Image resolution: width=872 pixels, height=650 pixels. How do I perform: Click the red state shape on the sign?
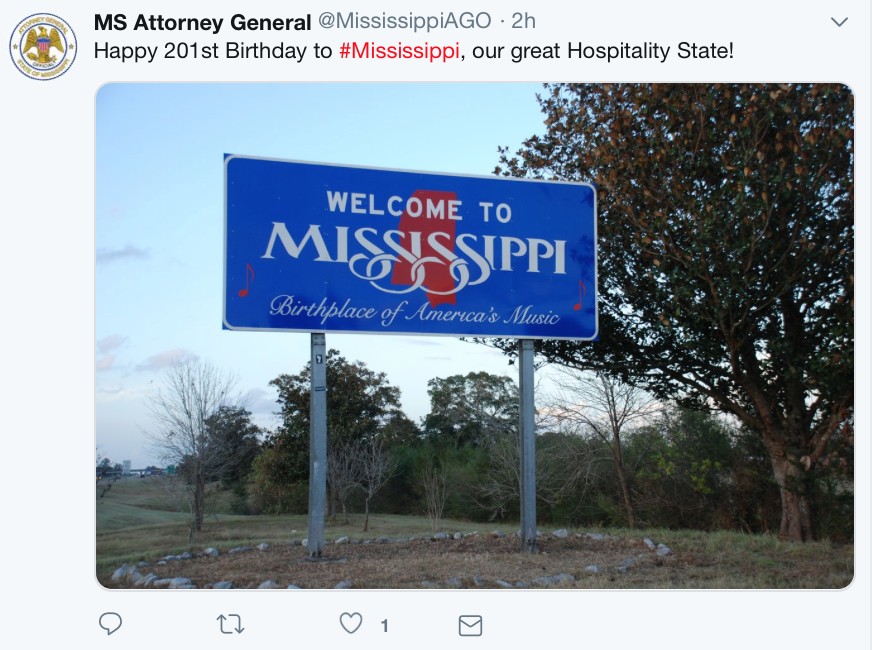[427, 247]
